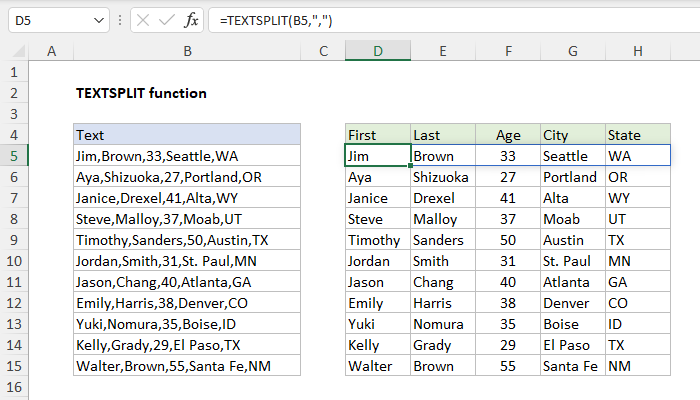The image size is (700, 400).
Task: Select the state cell 'OR'
Action: pos(638,177)
